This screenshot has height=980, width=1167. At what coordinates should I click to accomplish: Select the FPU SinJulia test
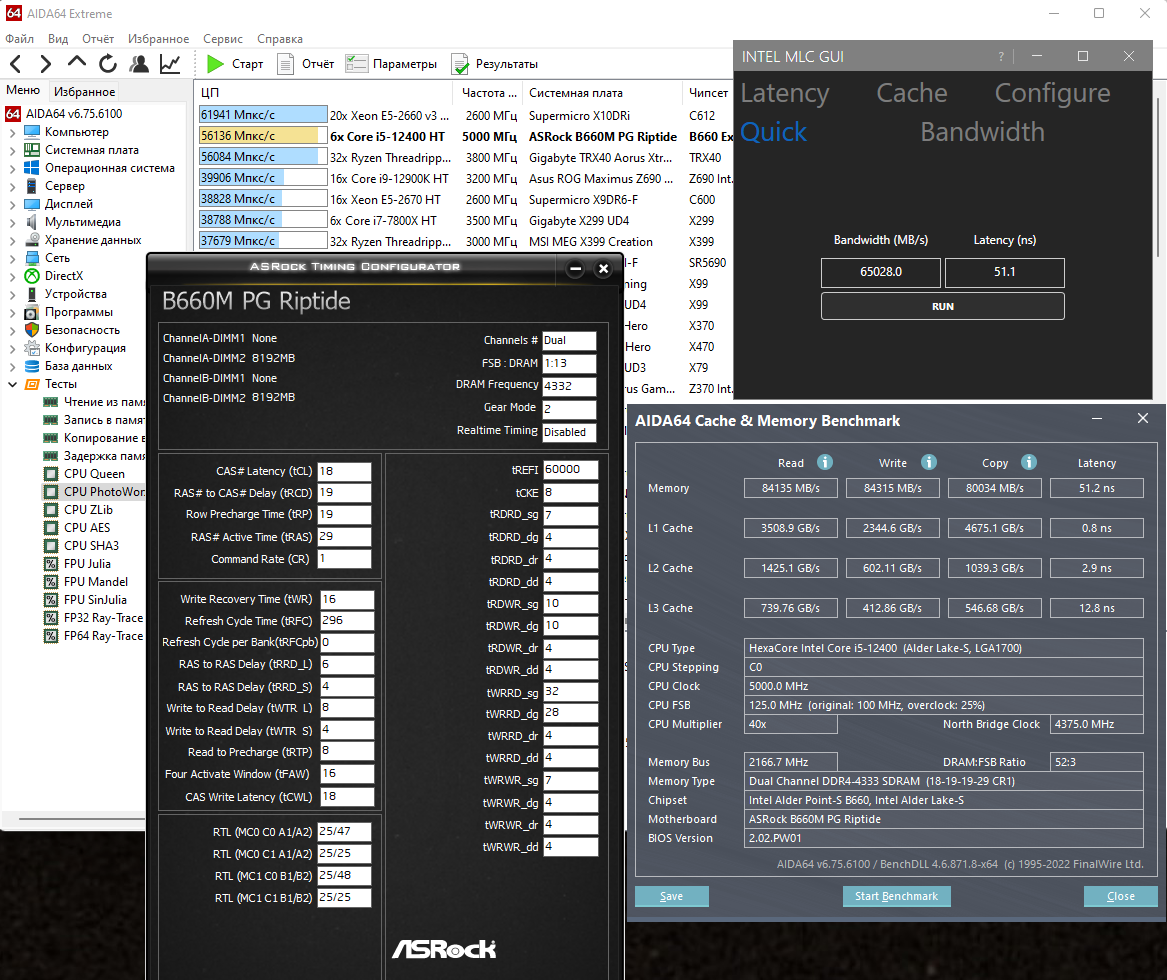(95, 600)
